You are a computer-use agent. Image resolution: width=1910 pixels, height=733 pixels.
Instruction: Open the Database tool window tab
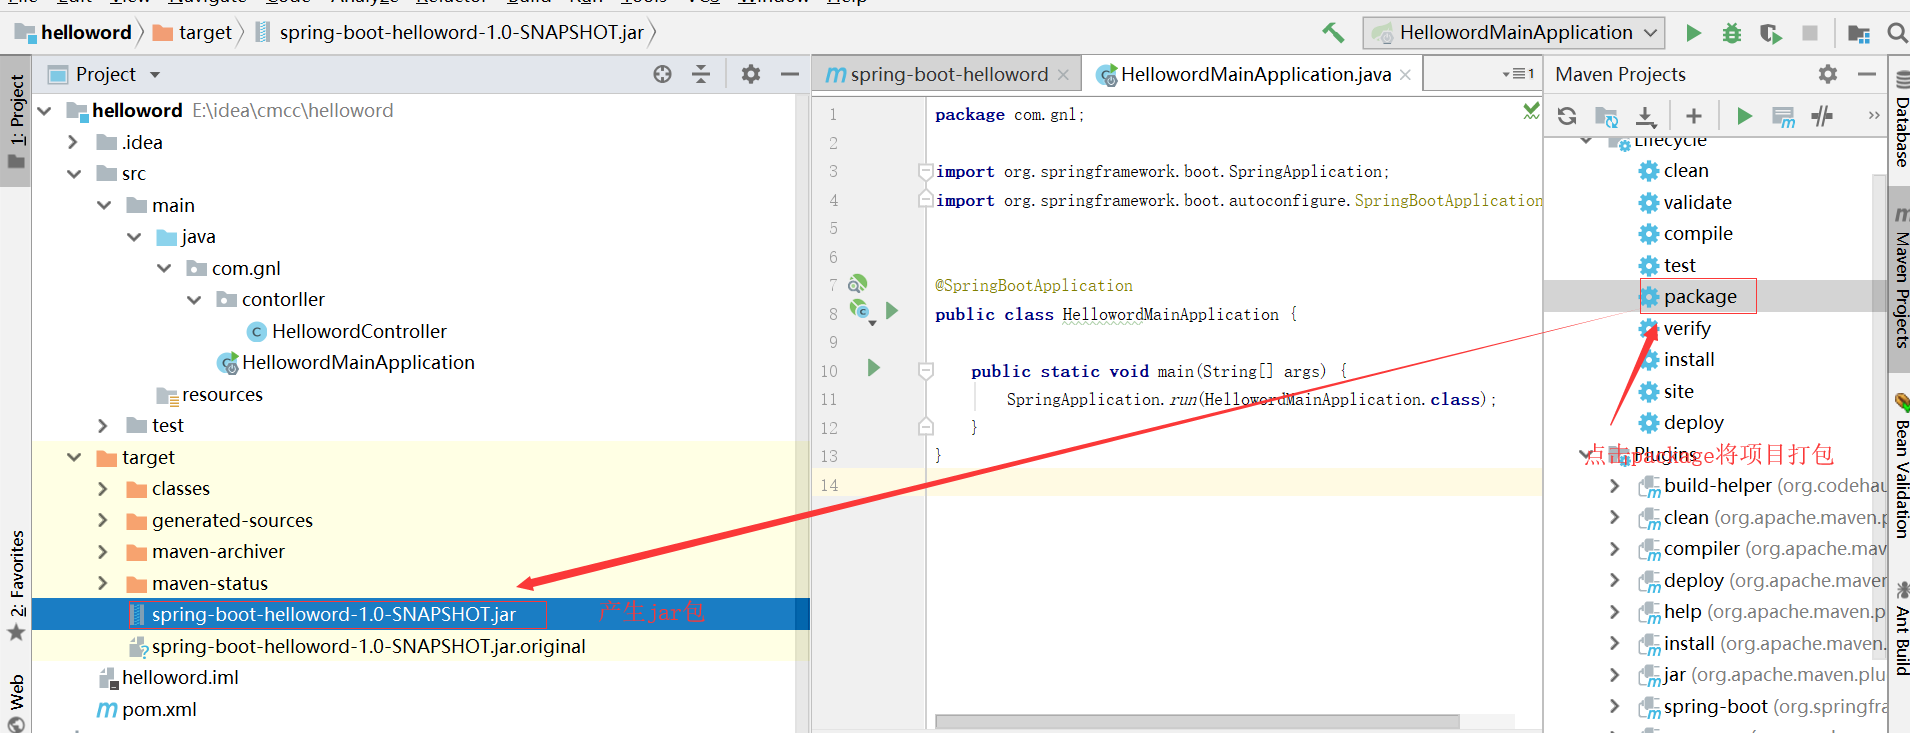[1900, 118]
